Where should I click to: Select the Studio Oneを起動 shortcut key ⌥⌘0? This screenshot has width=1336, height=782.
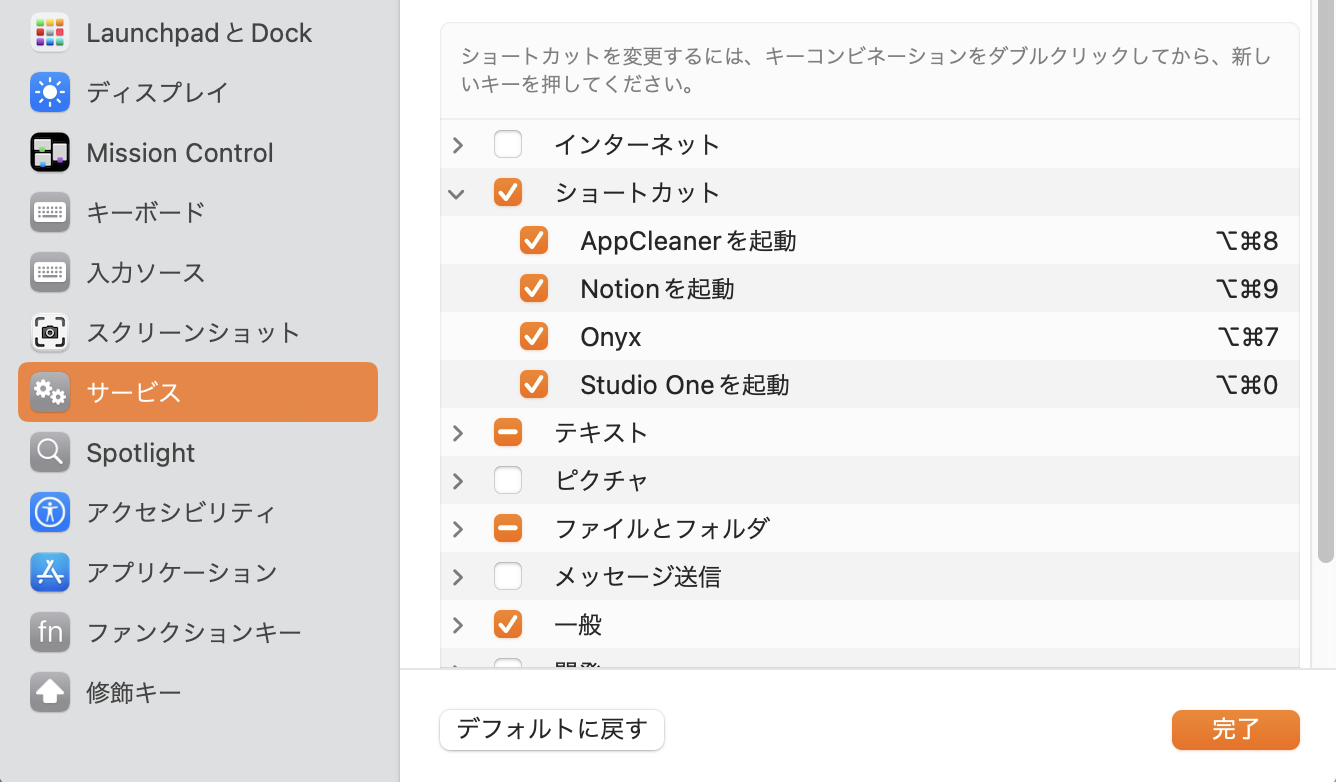(x=1246, y=385)
